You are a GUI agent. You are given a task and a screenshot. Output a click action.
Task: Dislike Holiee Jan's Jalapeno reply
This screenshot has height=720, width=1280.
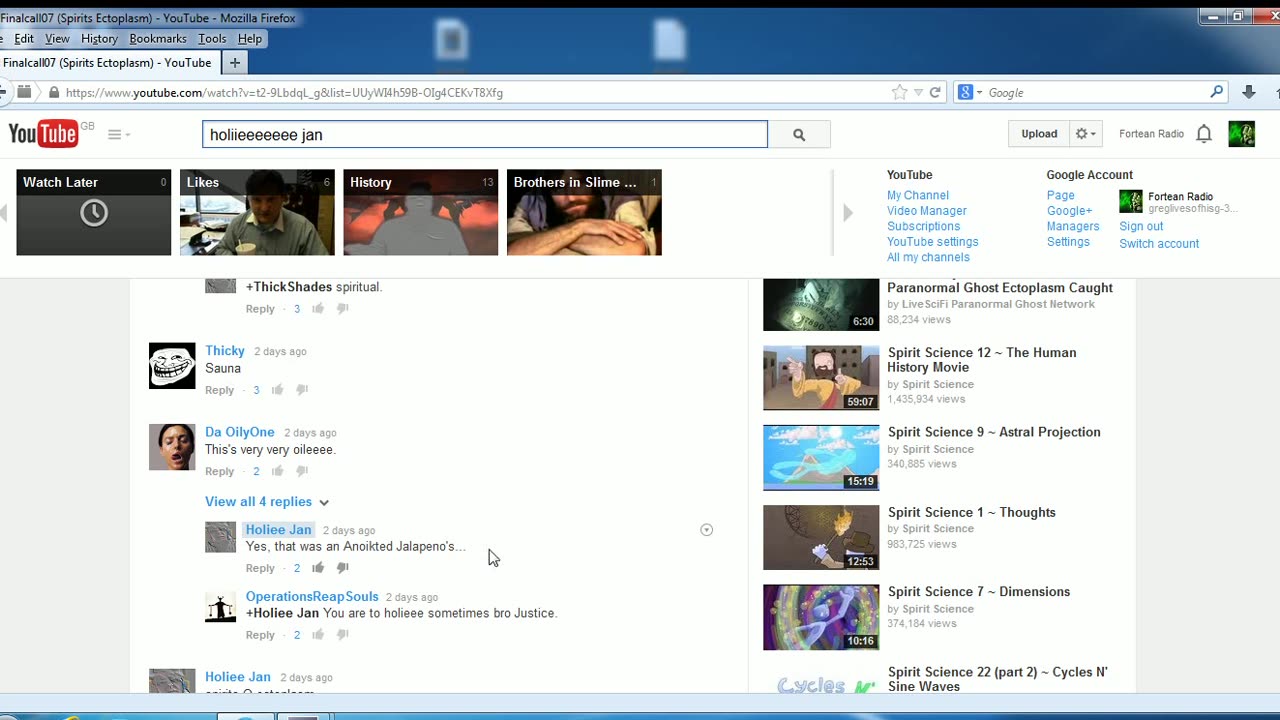pos(342,568)
